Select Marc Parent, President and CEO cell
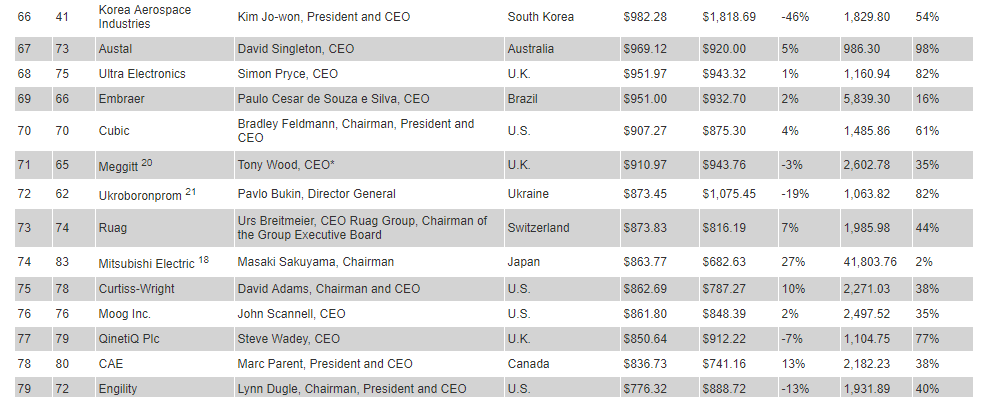Viewport: 993px width, 397px height. coord(369,364)
